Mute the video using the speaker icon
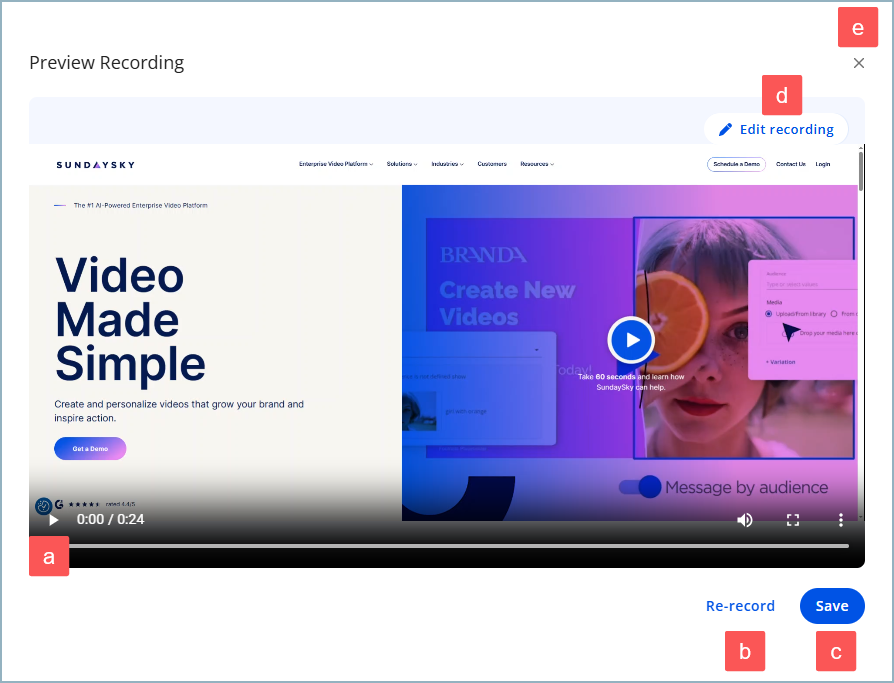 [745, 520]
